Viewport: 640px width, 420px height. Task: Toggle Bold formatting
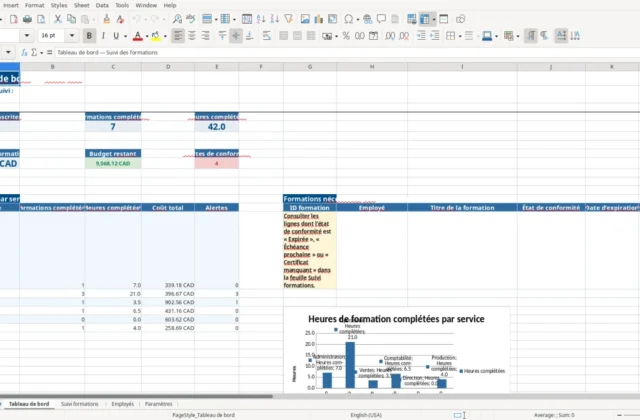89,36
